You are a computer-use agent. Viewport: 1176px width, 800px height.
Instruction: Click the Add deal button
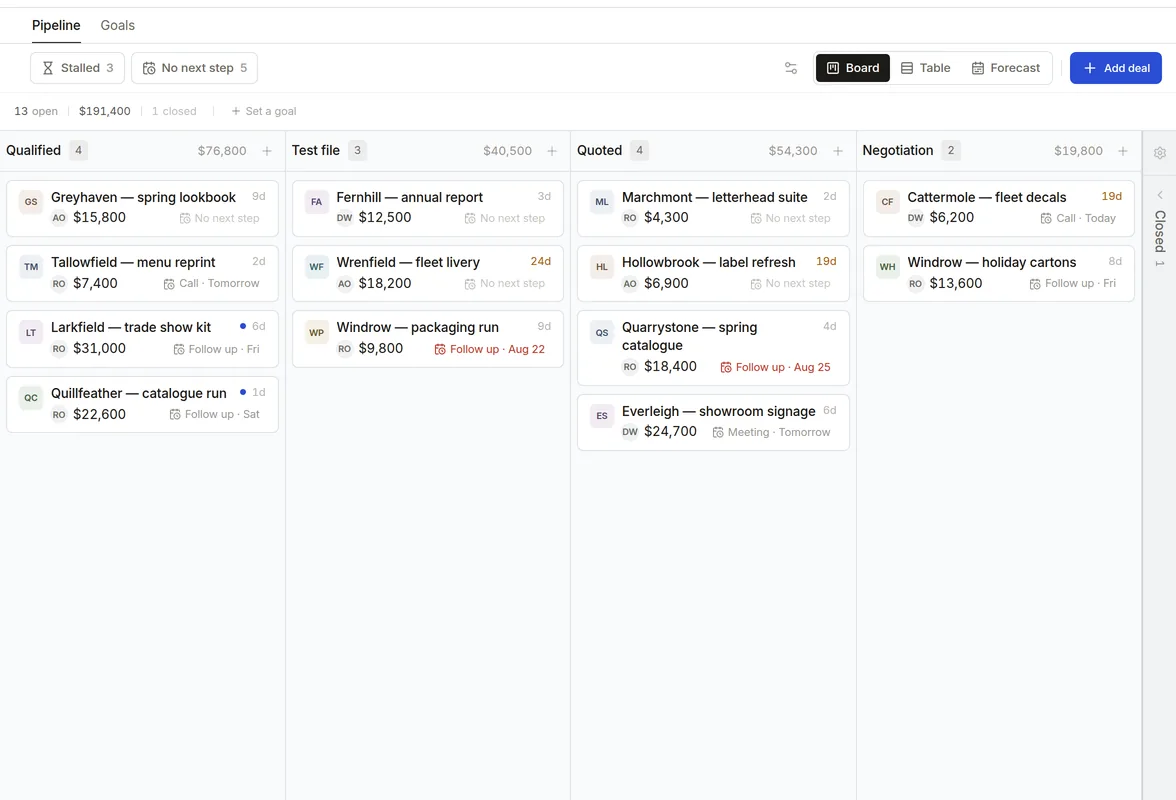pyautogui.click(x=1115, y=68)
